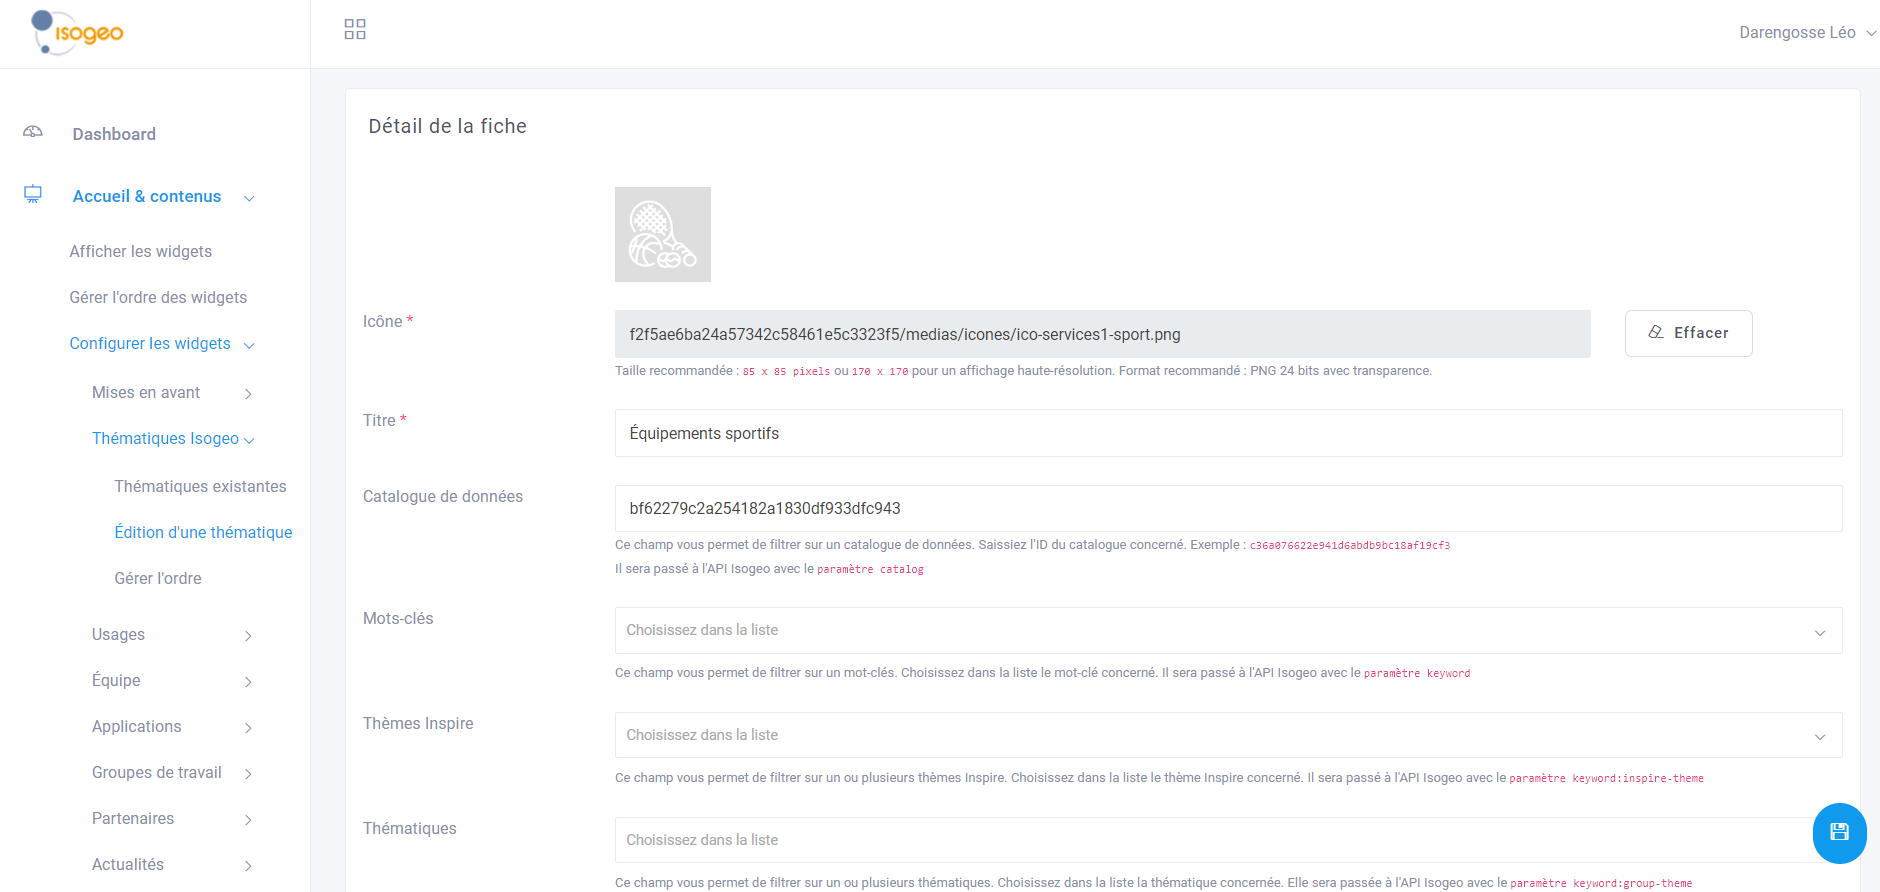Expand the Mises en avant submenu
The image size is (1880, 892).
[172, 393]
